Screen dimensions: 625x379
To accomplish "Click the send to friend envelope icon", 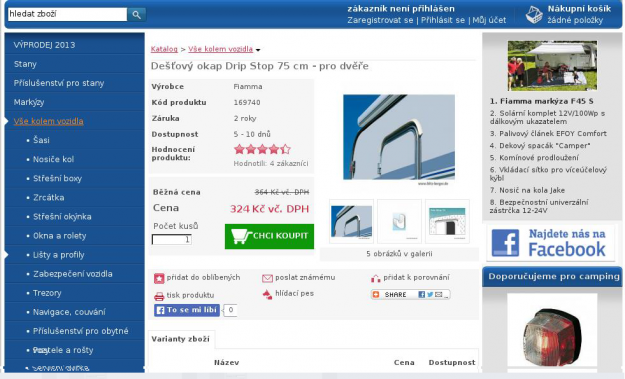I will [x=267, y=278].
